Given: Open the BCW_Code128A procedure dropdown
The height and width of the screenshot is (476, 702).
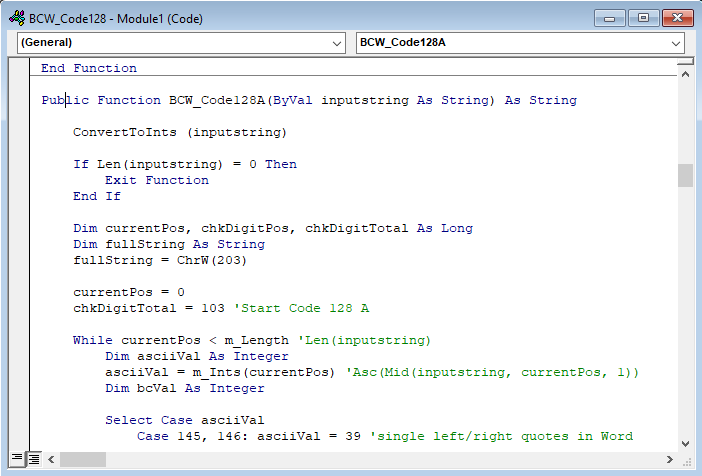Looking at the screenshot, I should pyautogui.click(x=520, y=43).
